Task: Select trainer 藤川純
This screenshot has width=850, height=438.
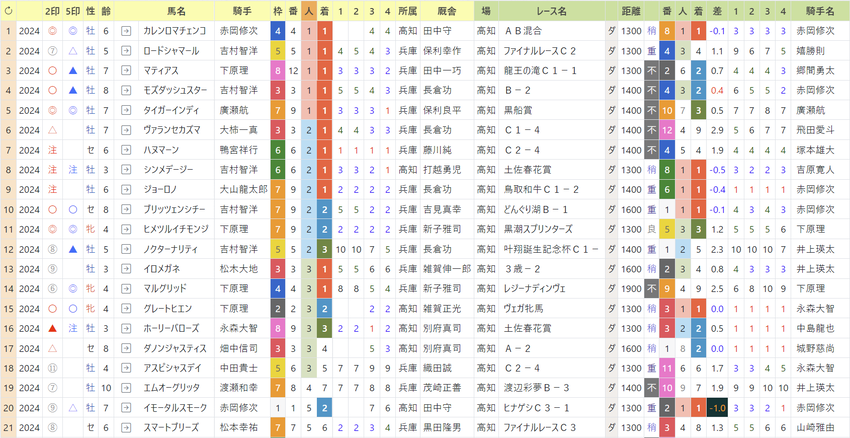Action: point(437,150)
